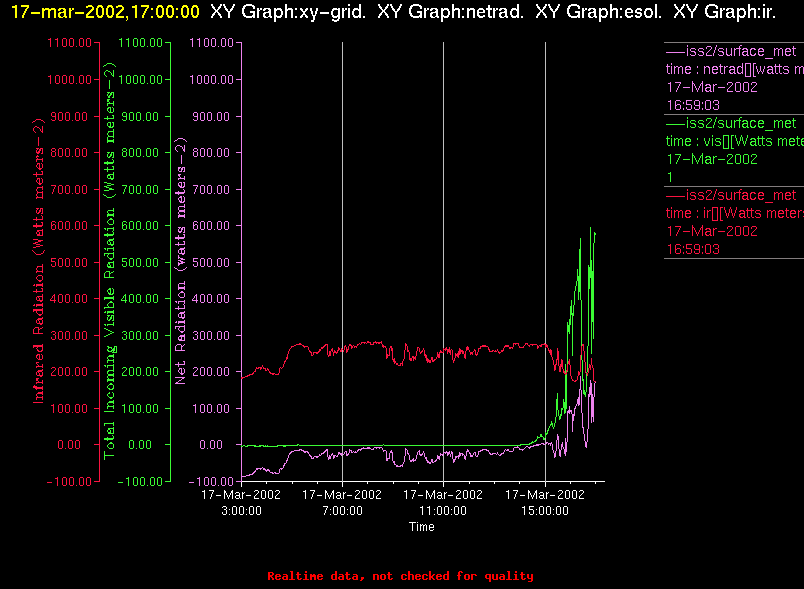Click purple legend date '17-Mar-2002'

[712, 87]
